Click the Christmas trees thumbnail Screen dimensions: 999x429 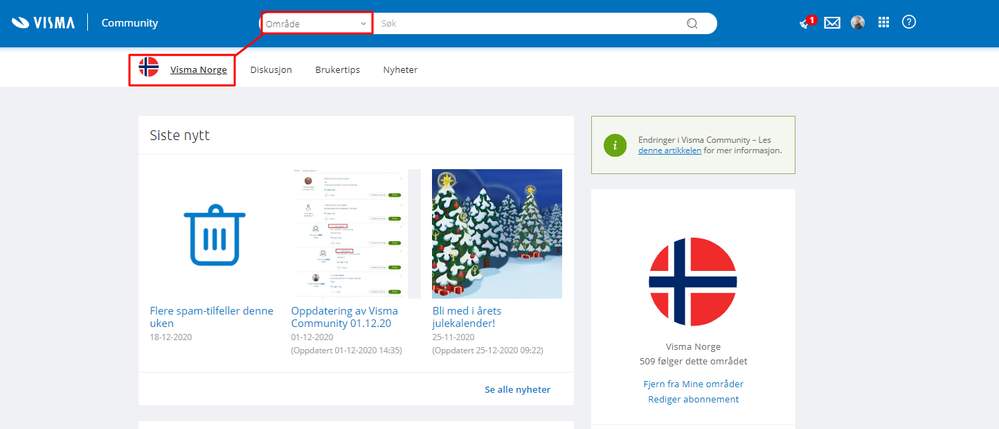point(497,234)
